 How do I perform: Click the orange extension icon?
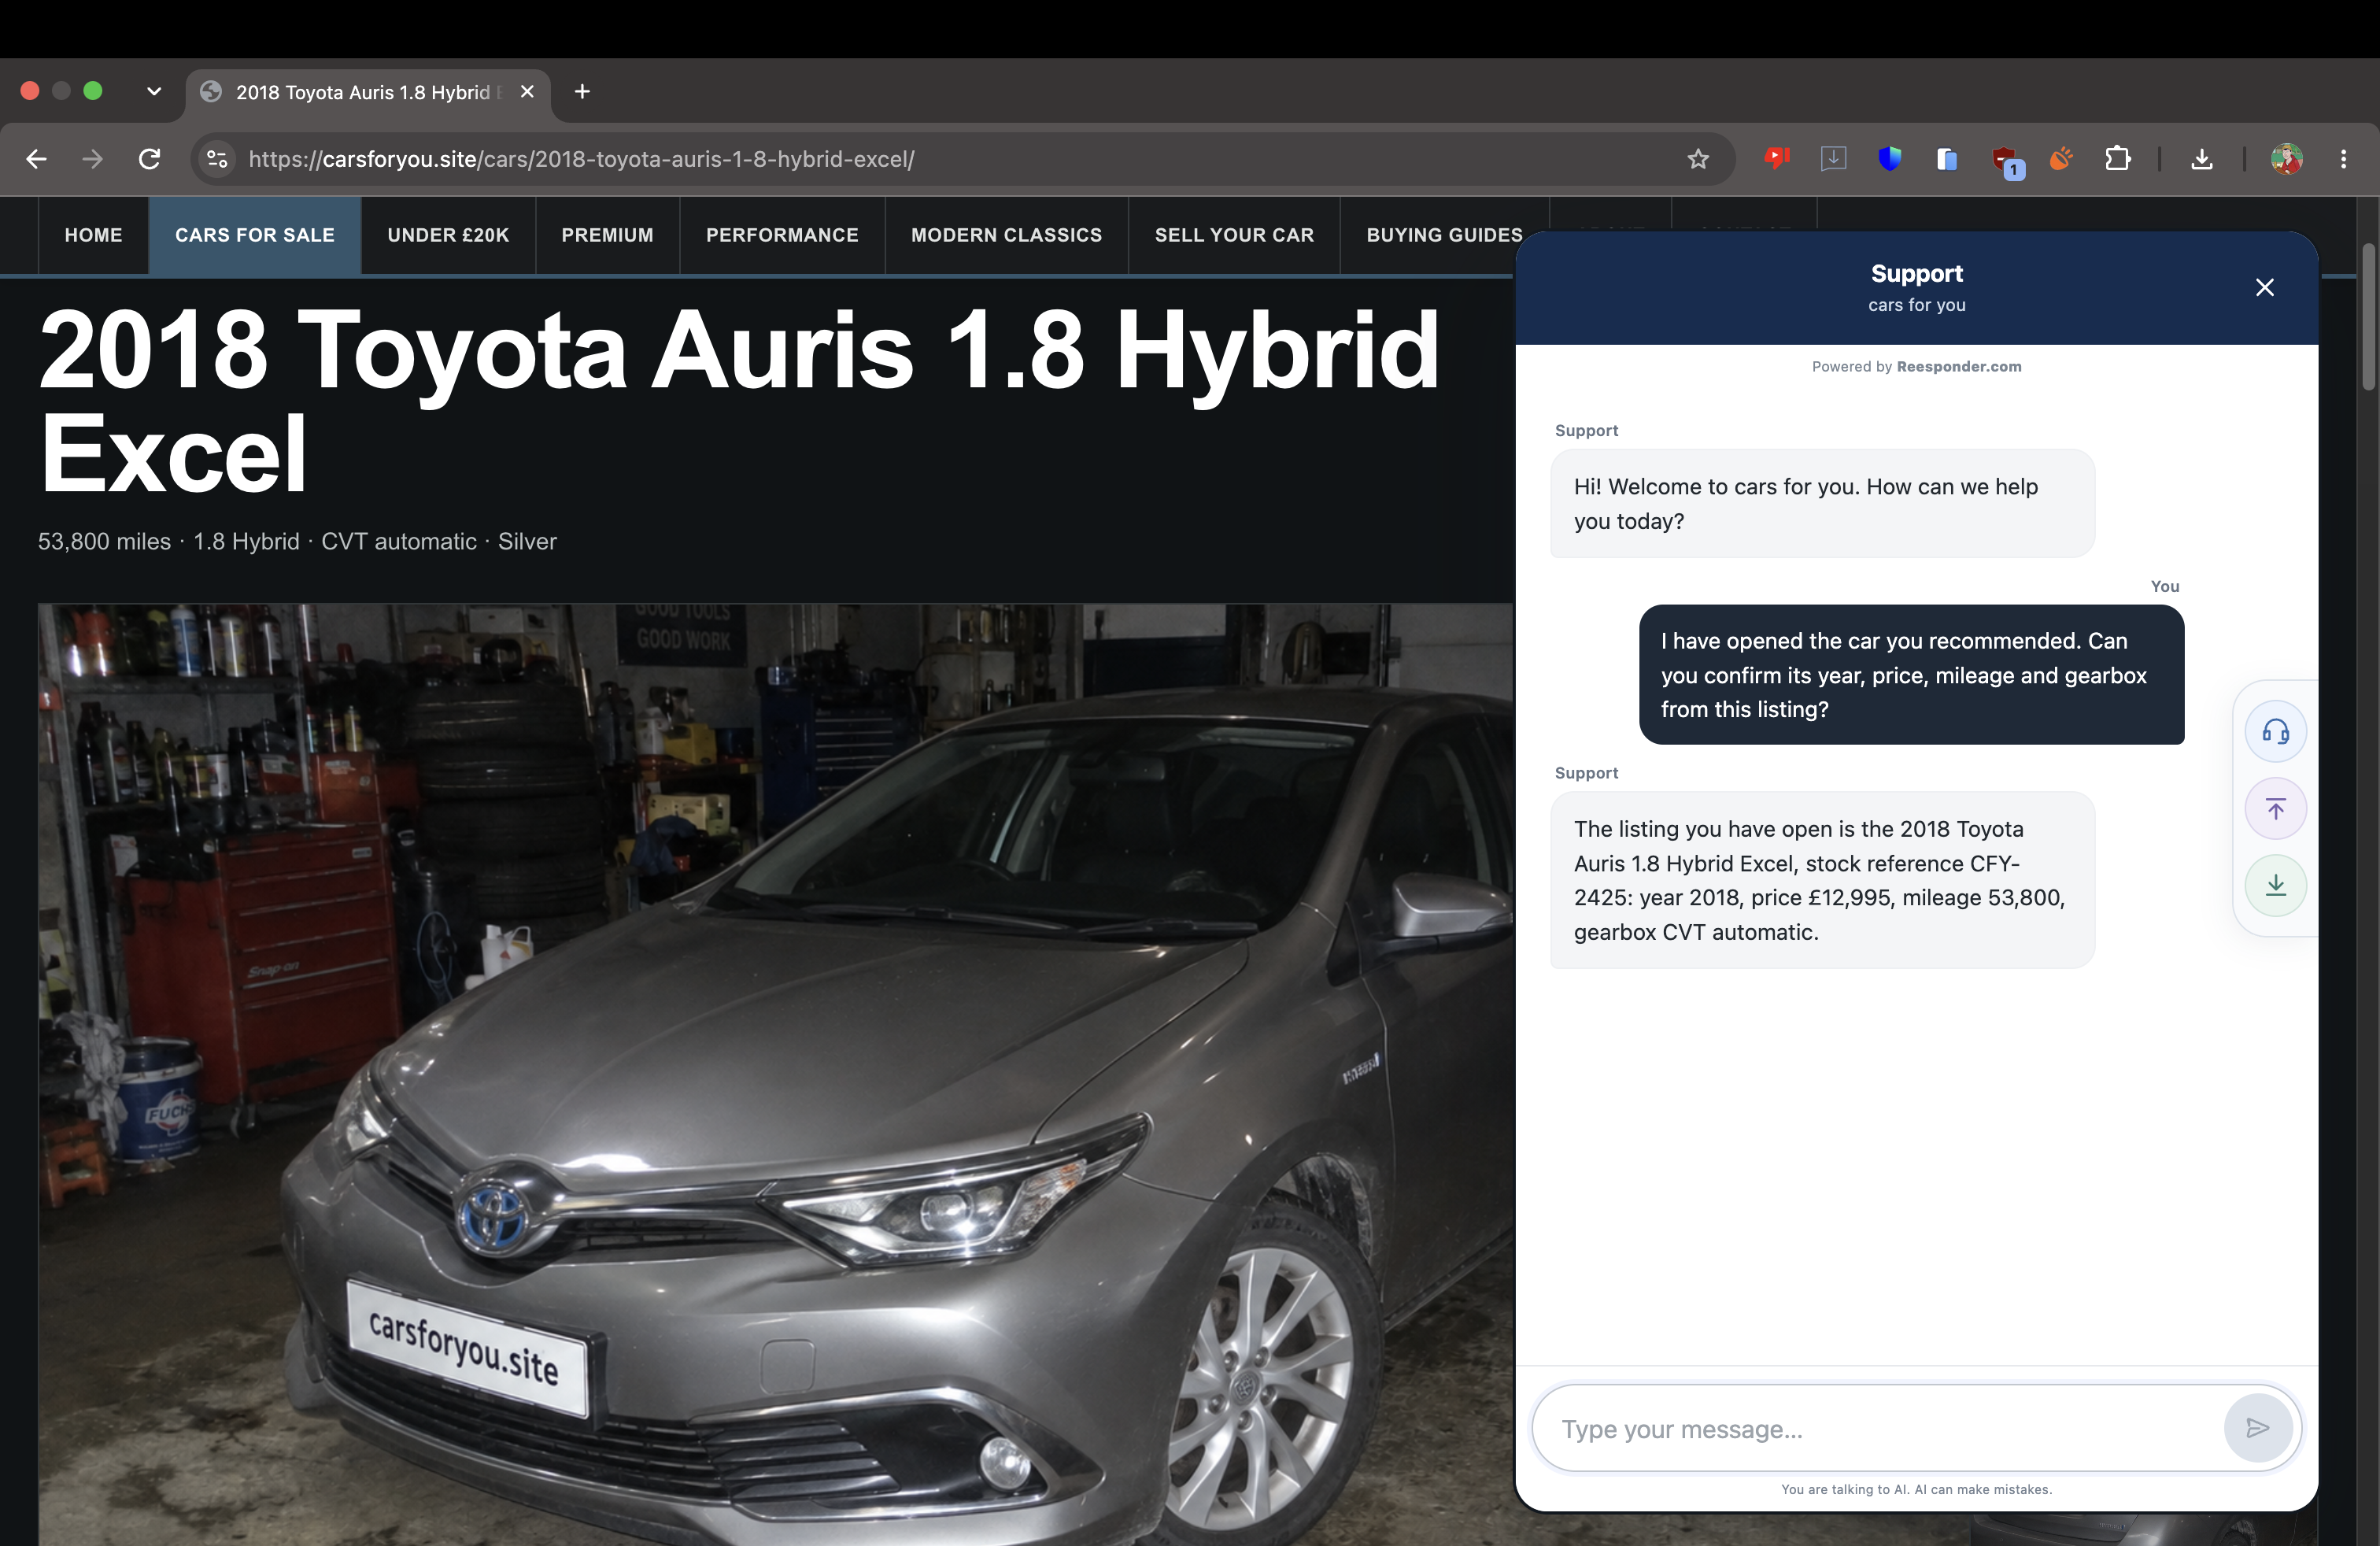point(2061,158)
